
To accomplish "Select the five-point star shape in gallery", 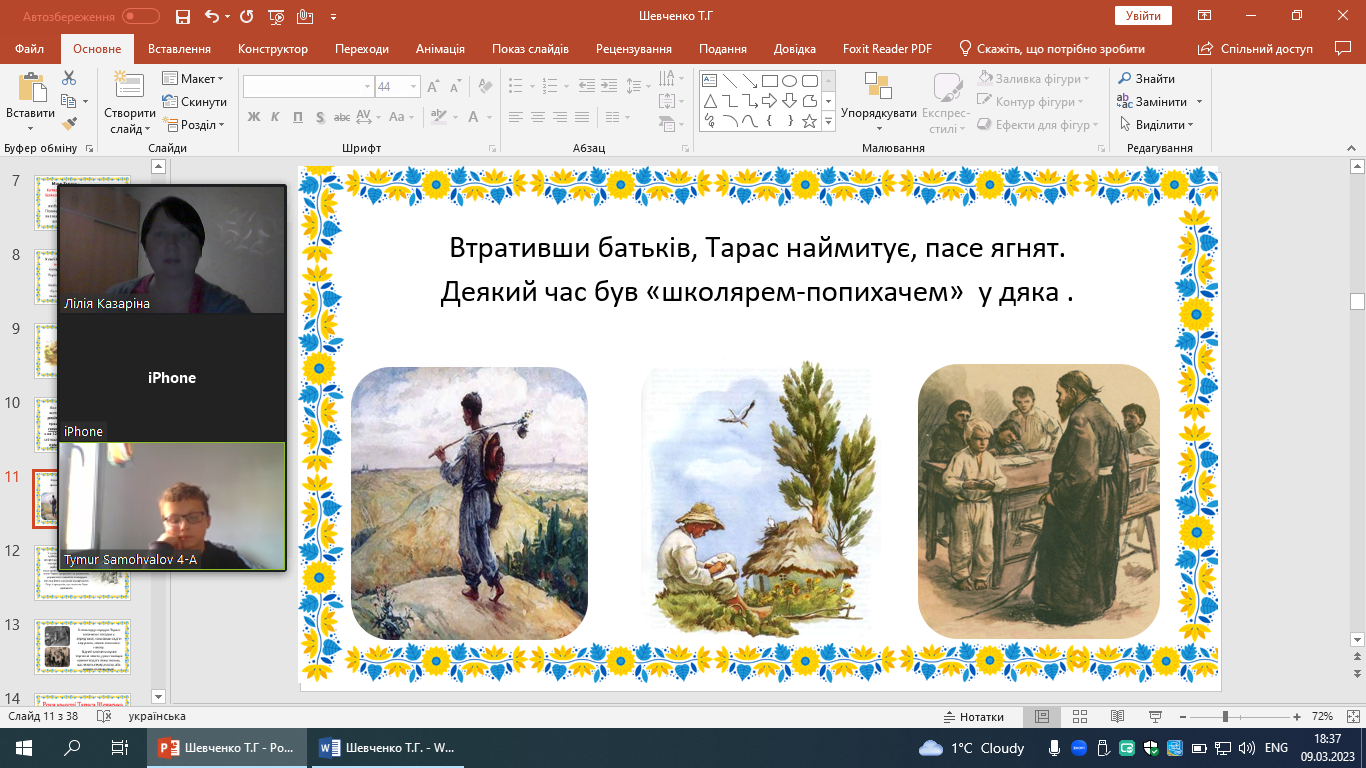I will coord(809,121).
